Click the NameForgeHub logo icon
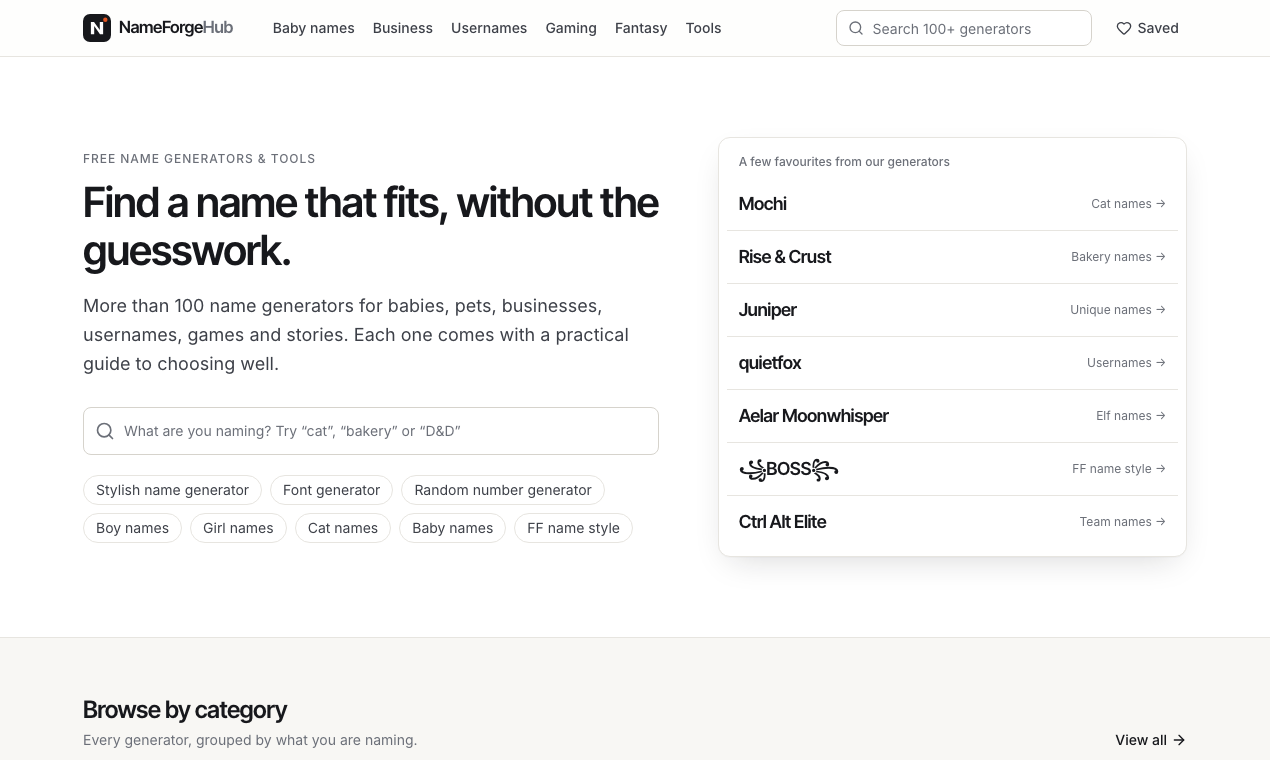 click(x=97, y=28)
